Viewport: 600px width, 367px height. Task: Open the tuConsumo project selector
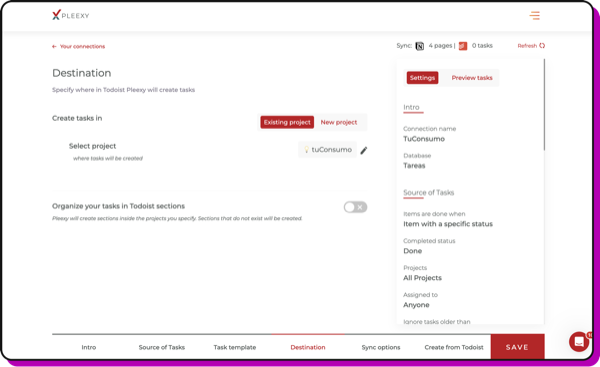328,150
